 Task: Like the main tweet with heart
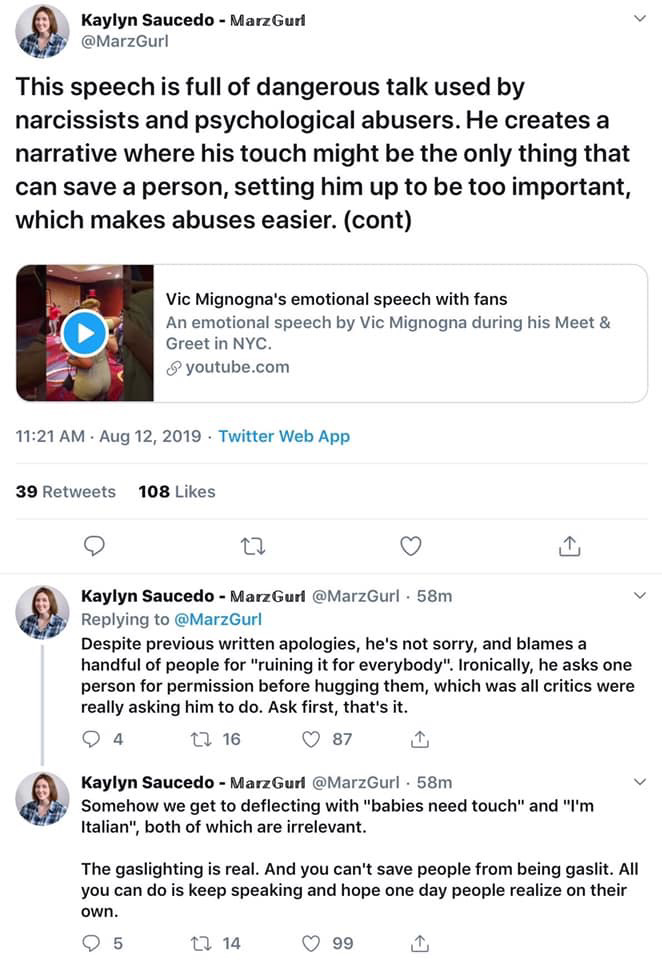[410, 546]
